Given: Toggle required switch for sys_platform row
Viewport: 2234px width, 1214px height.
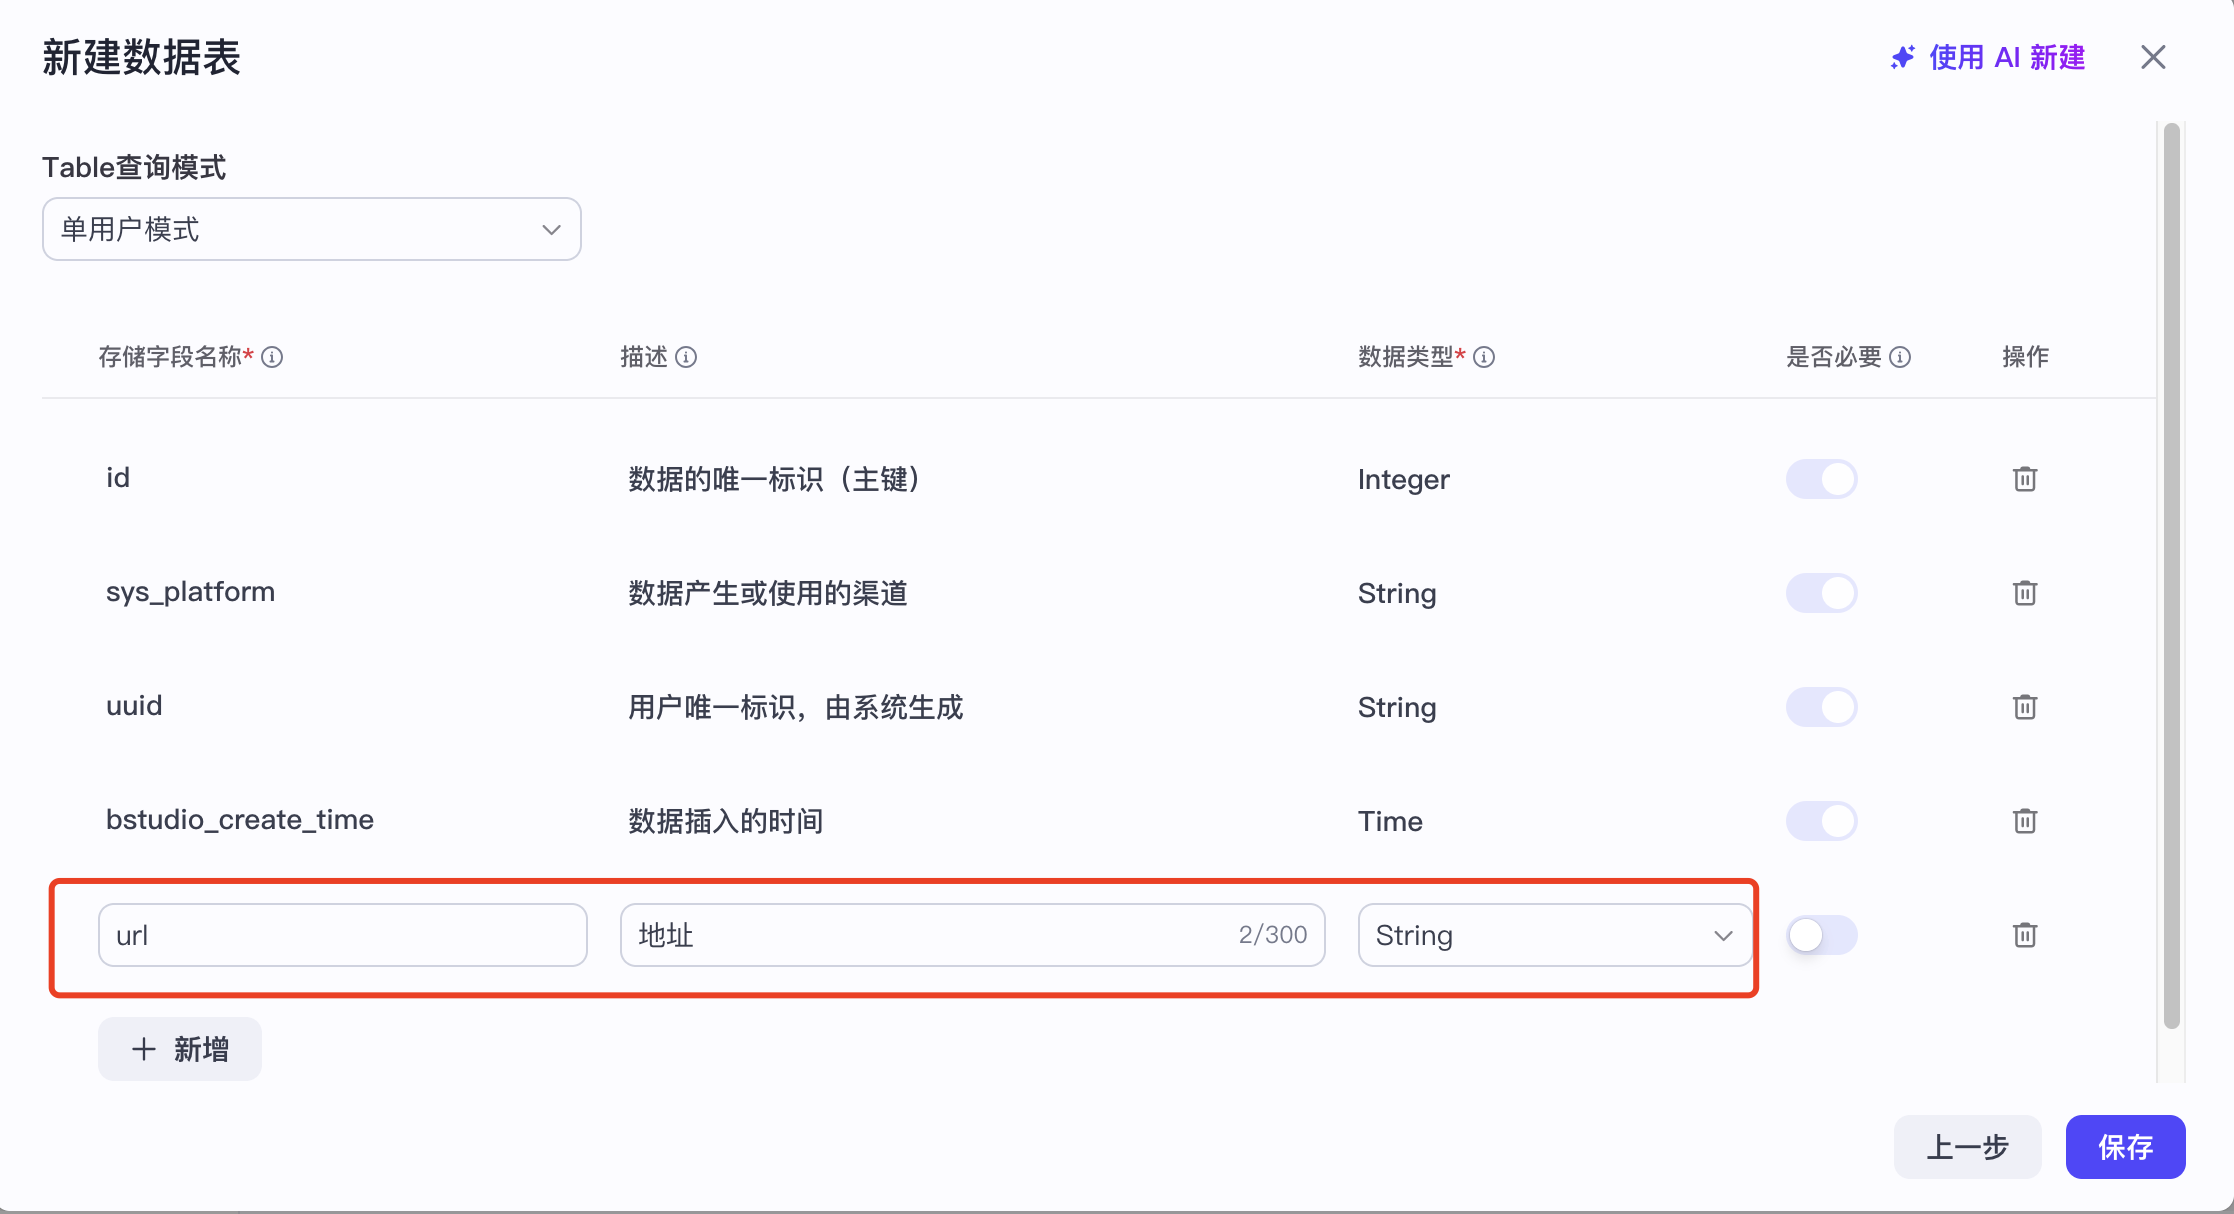Looking at the screenshot, I should pos(1821,593).
